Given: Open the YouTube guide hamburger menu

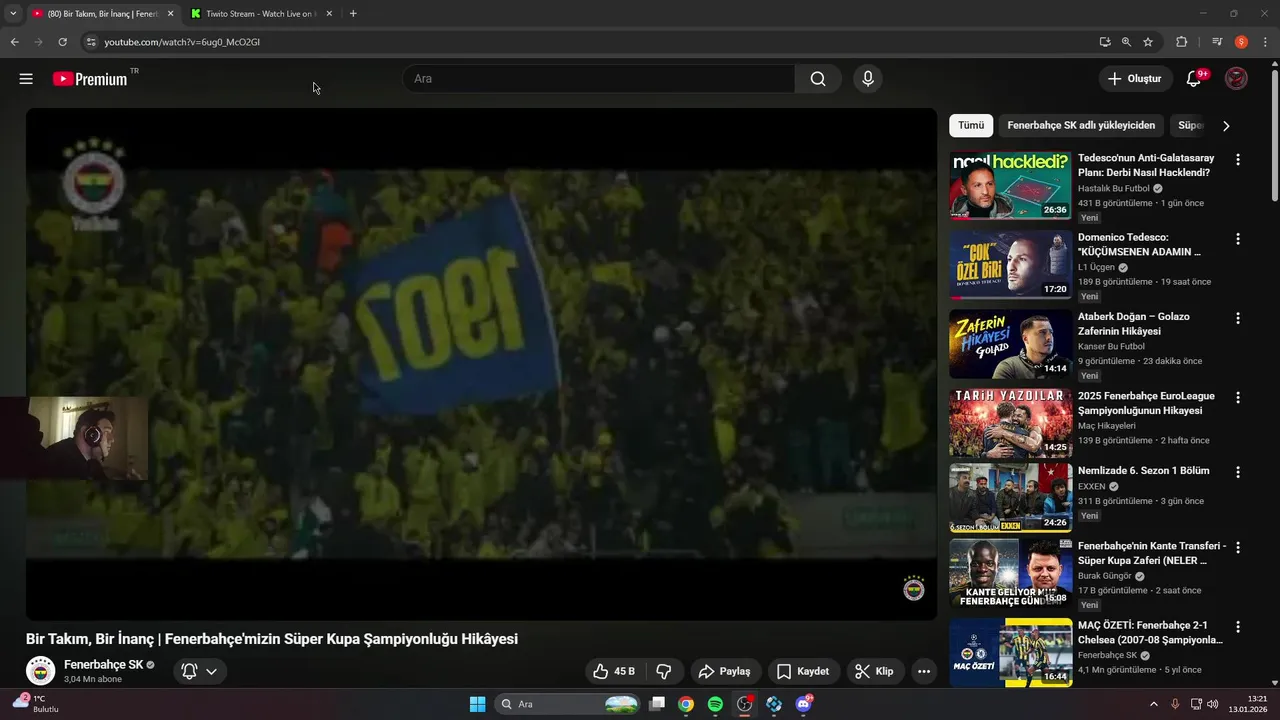Looking at the screenshot, I should click(26, 79).
